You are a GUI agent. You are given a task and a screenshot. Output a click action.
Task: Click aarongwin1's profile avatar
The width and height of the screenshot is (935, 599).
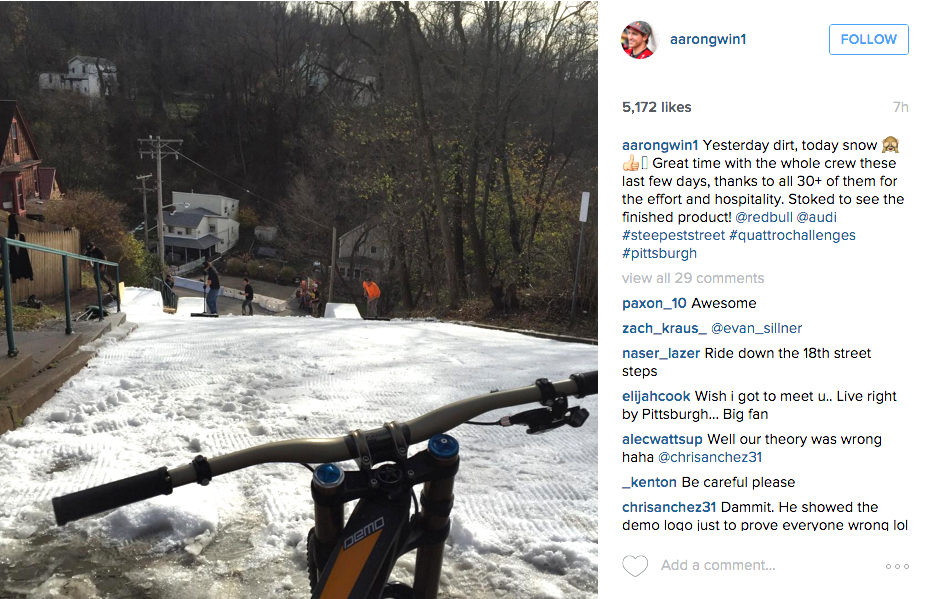[x=638, y=40]
